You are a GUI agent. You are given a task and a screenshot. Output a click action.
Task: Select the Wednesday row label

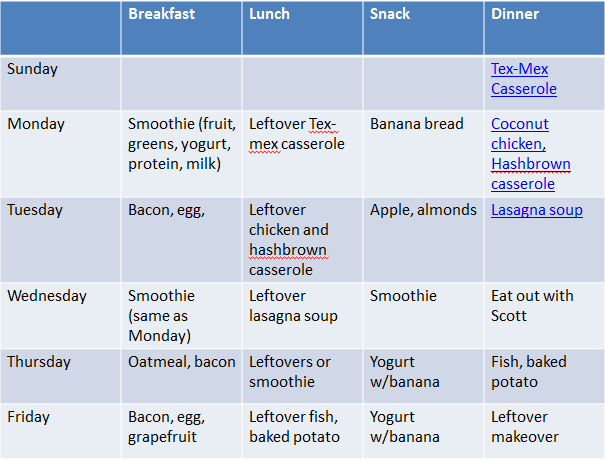pyautogui.click(x=60, y=316)
